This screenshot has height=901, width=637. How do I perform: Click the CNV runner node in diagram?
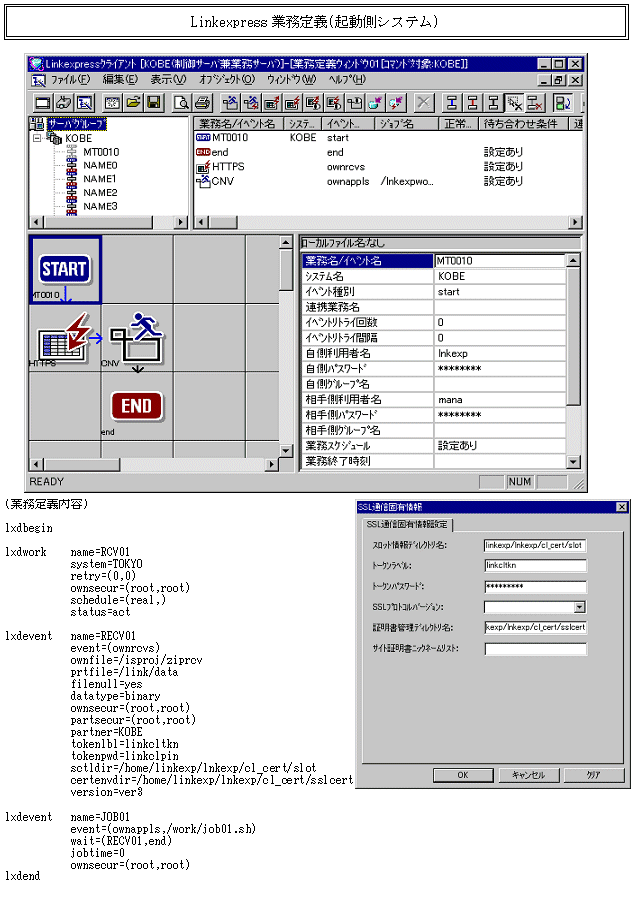coord(137,338)
